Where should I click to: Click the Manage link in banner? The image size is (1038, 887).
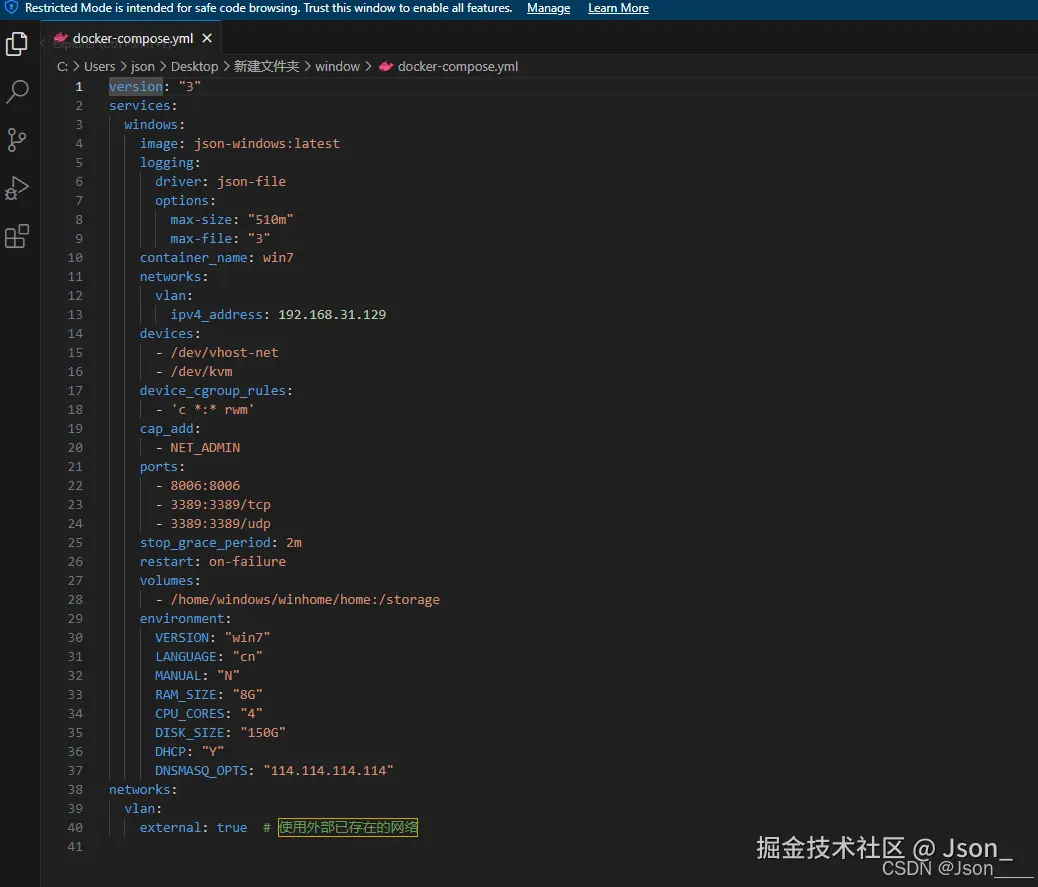coord(548,8)
